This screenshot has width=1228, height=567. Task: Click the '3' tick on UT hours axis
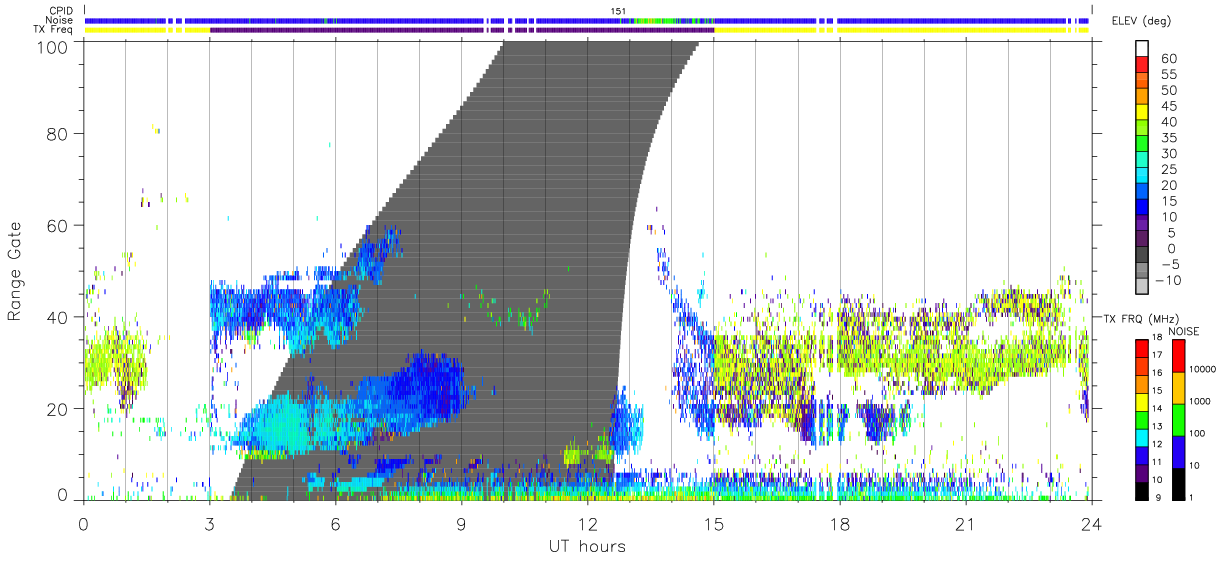pyautogui.click(x=209, y=524)
